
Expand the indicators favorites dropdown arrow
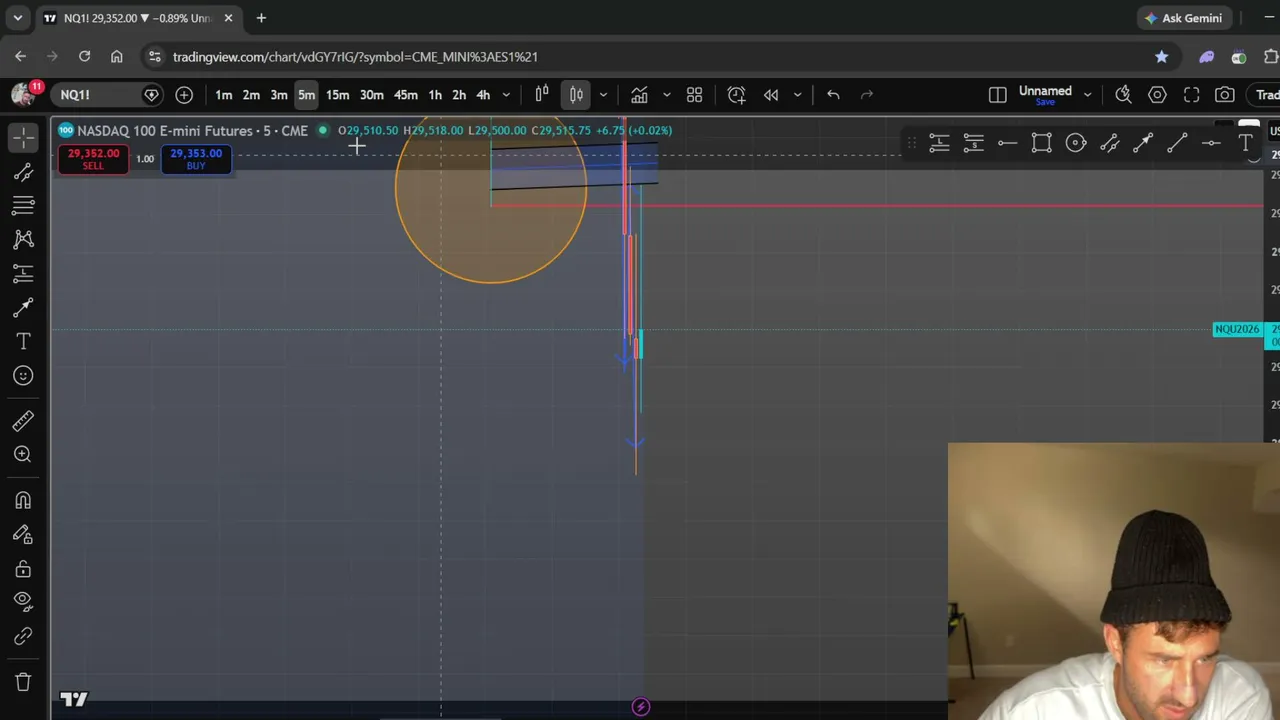pos(667,95)
